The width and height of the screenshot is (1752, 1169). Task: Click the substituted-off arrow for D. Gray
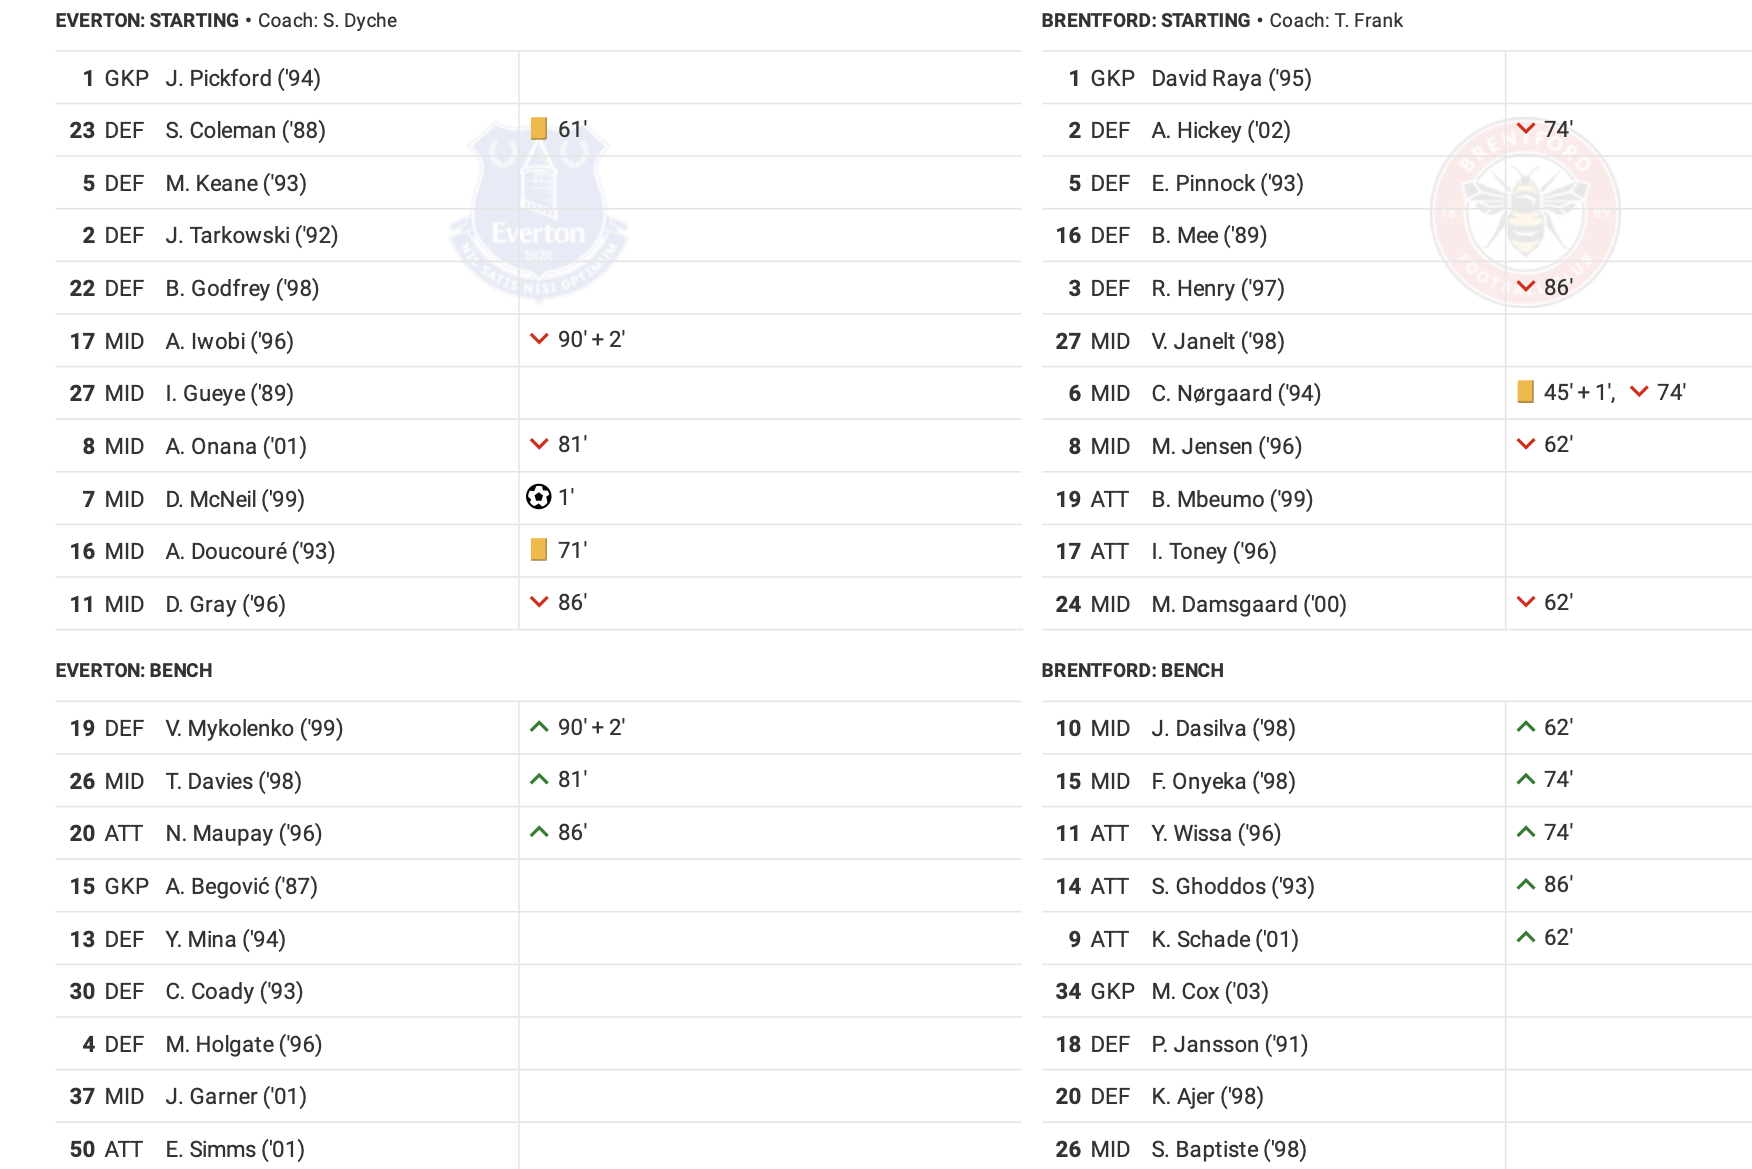539,602
